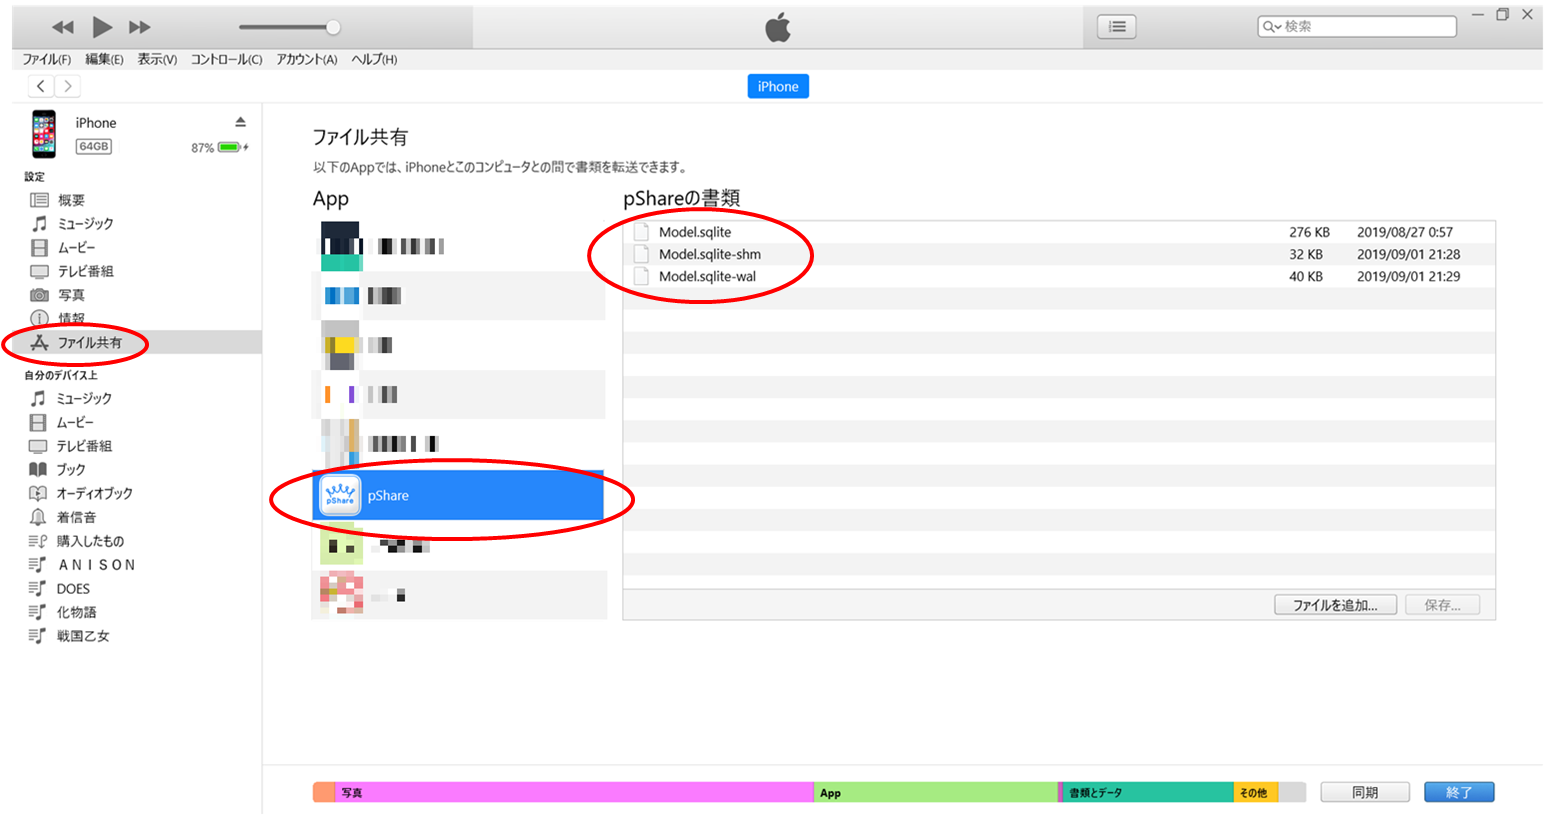The width and height of the screenshot is (1546, 816).
Task: Click the 276 KB size cell
Action: point(1309,232)
